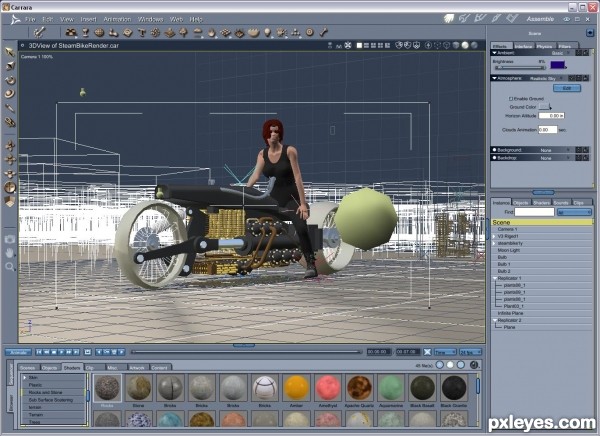Expand the steambike1y tree node

coord(494,243)
